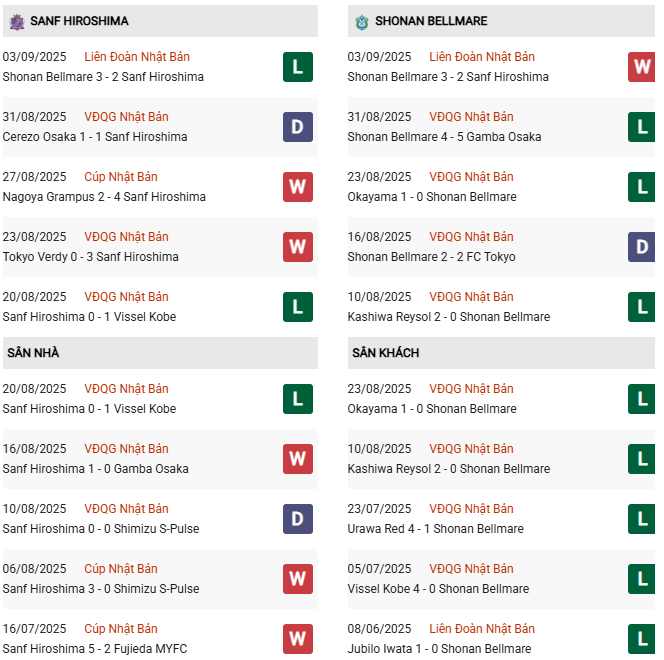Click the Sanf Hiroshima team logo
This screenshot has width=664, height=660.
[x=16, y=20]
